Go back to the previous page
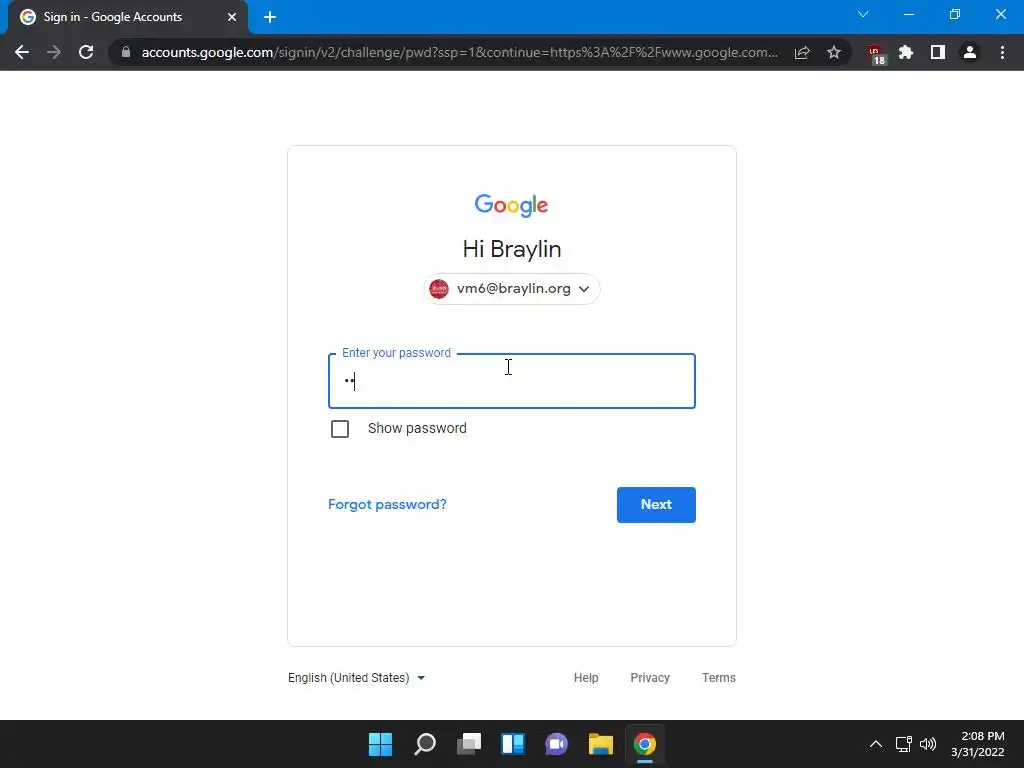1024x768 pixels. (22, 52)
